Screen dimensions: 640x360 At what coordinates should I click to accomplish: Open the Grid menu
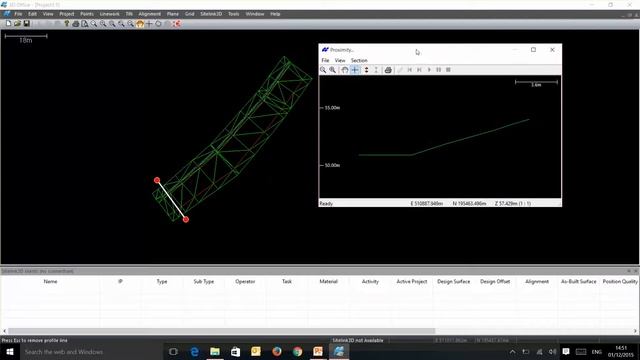[x=189, y=14]
